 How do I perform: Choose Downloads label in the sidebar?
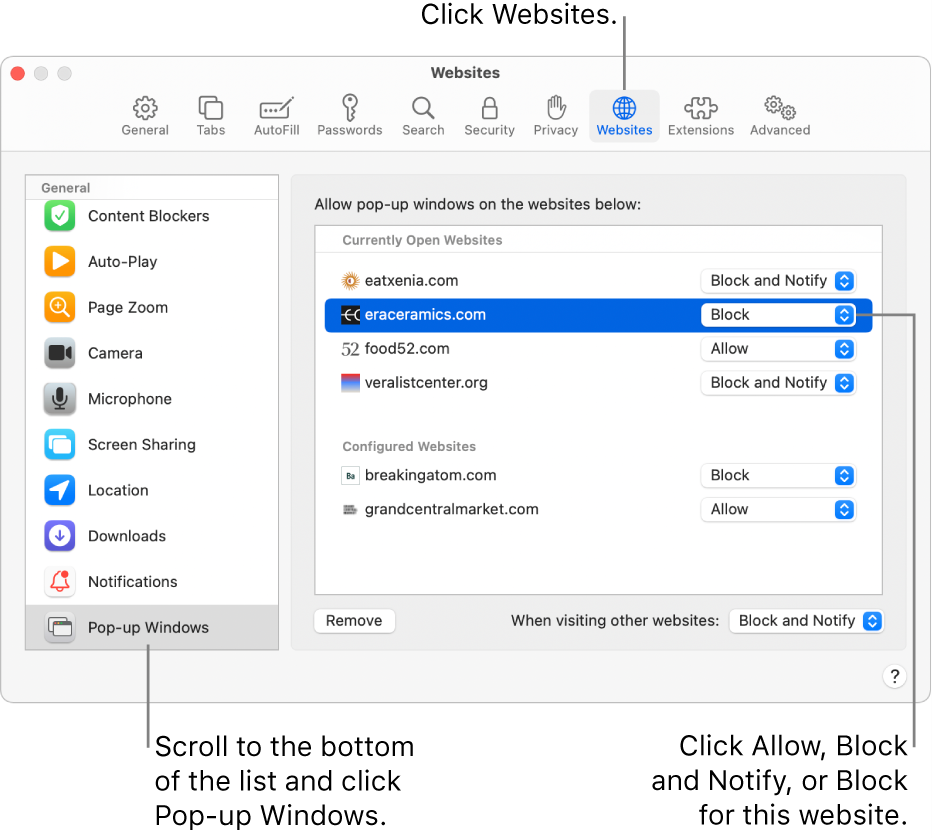coord(127,536)
